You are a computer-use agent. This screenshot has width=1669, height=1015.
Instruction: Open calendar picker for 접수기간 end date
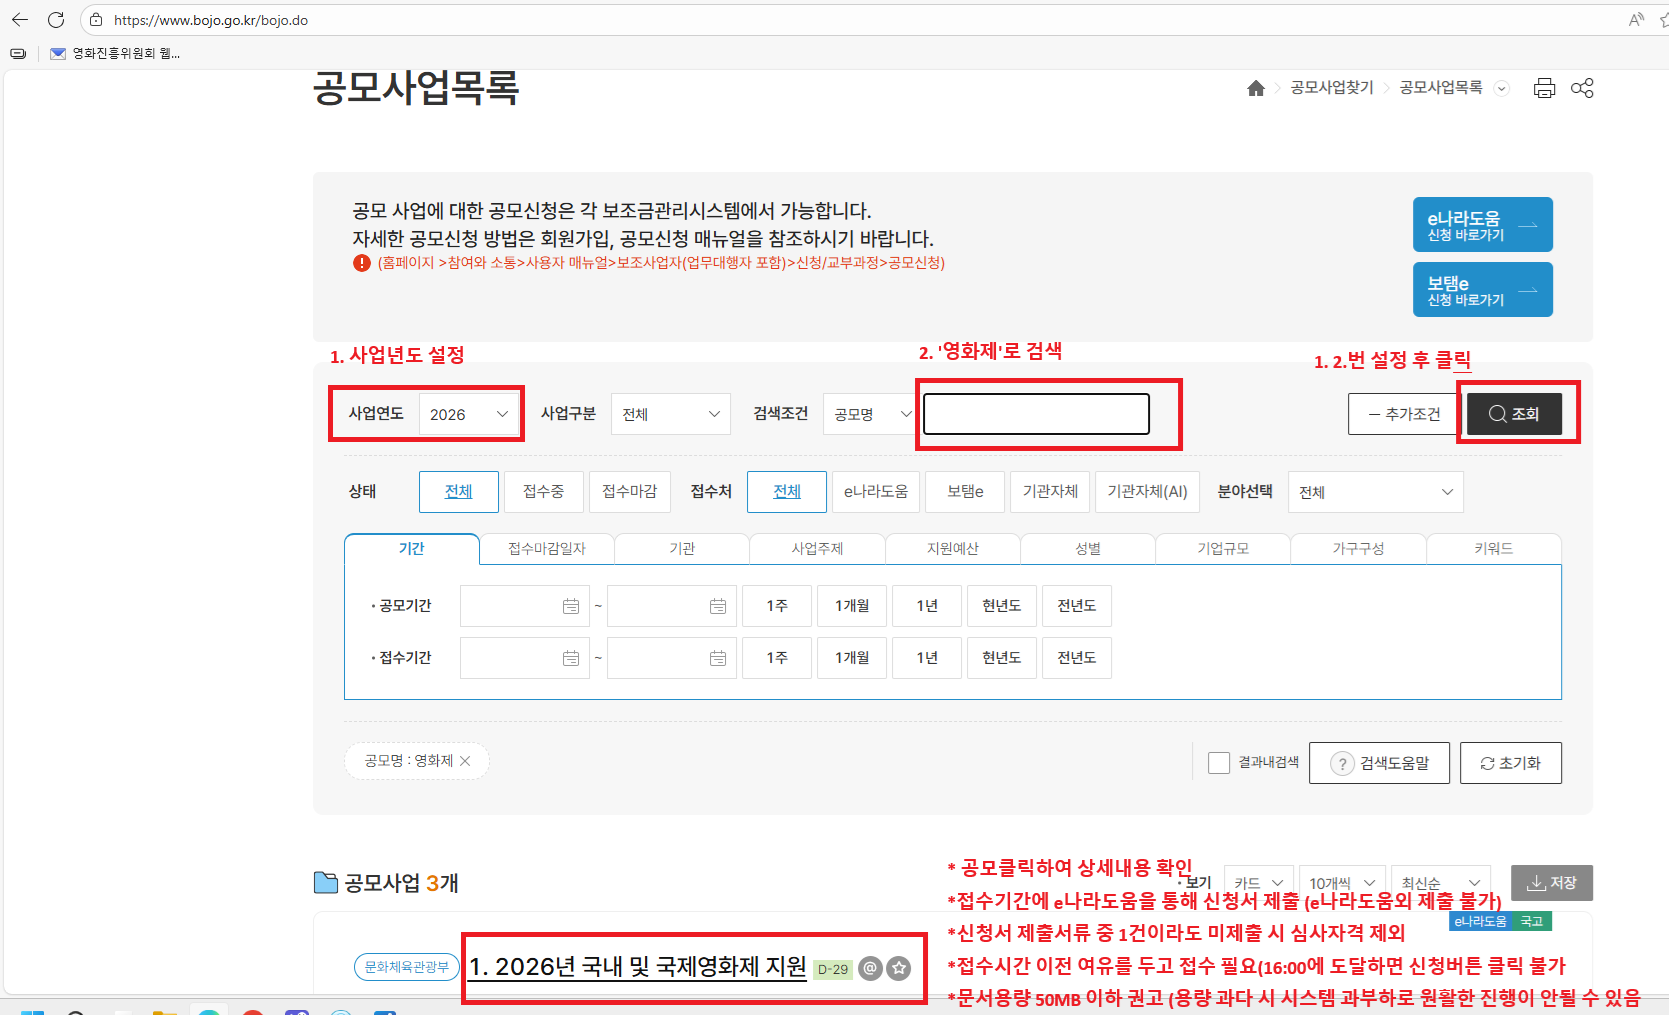(718, 658)
